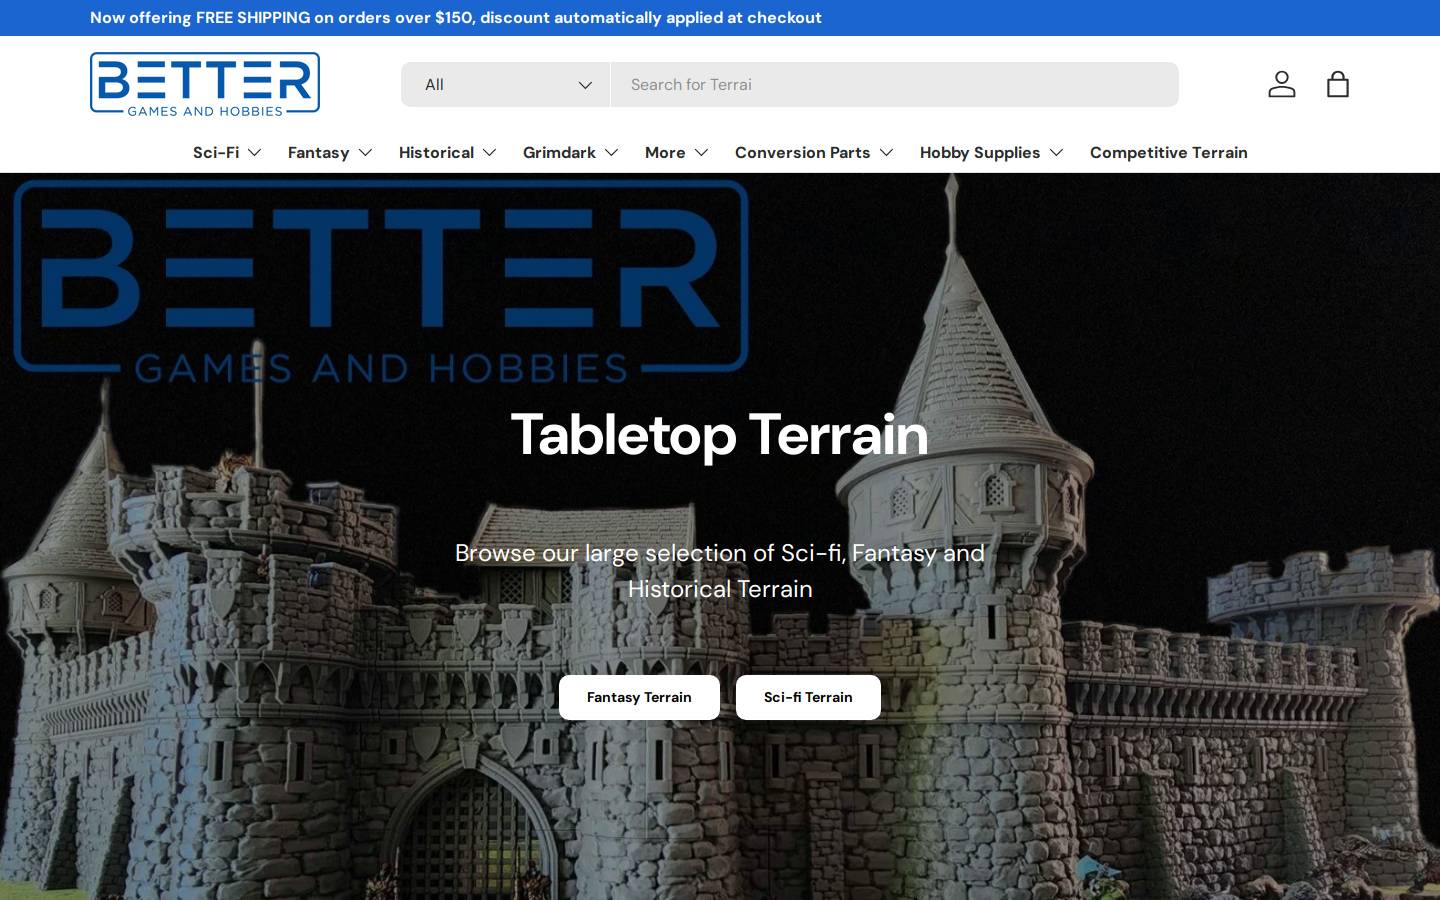Click the Sci-fi Terrain button
The height and width of the screenshot is (900, 1440).
[808, 697]
